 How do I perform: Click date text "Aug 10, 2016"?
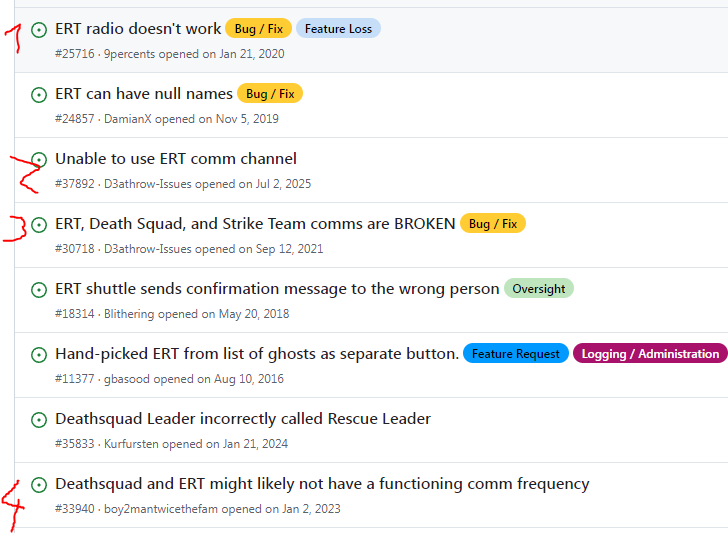249,379
